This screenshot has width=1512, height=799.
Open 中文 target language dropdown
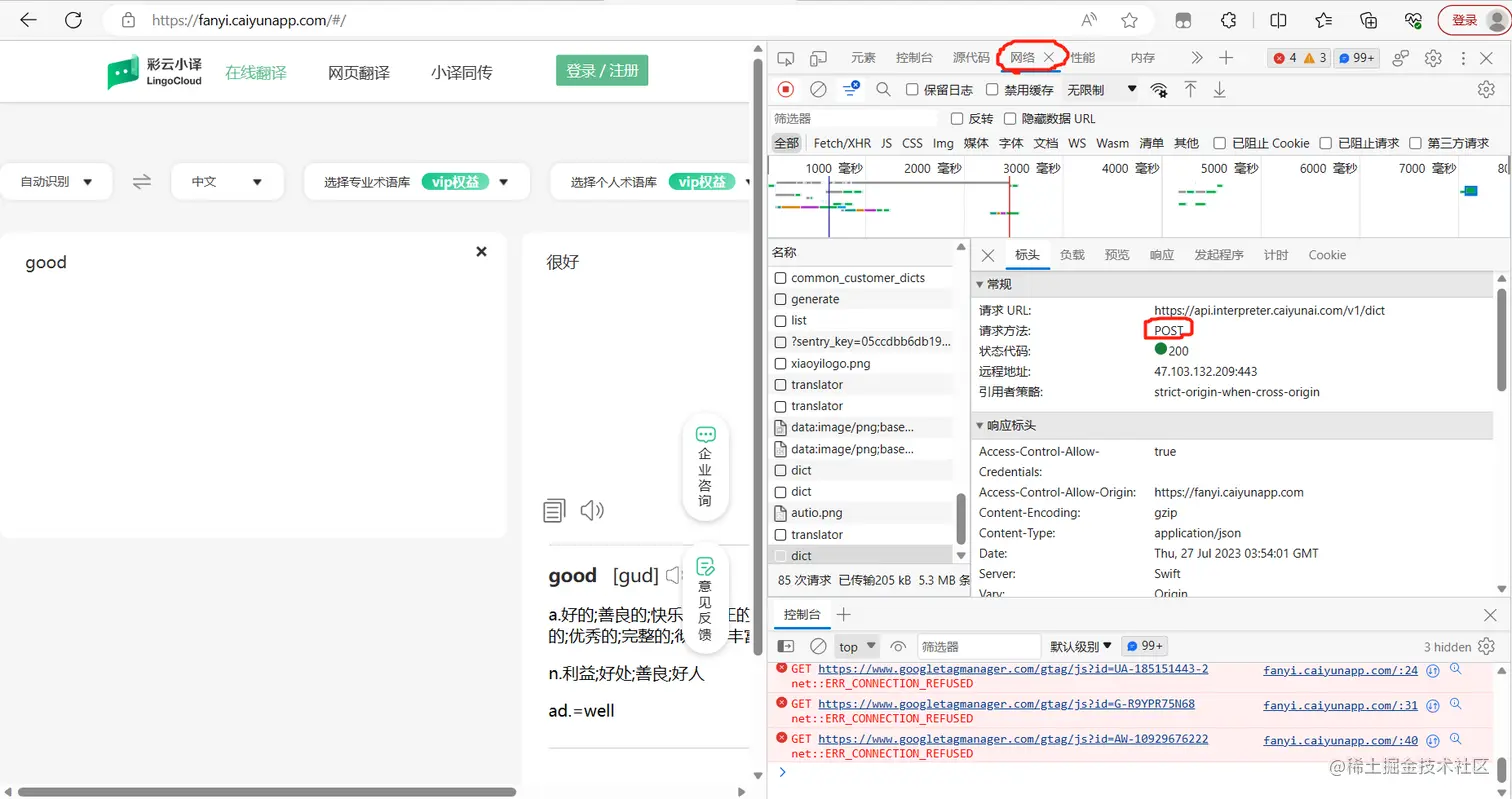pos(226,182)
